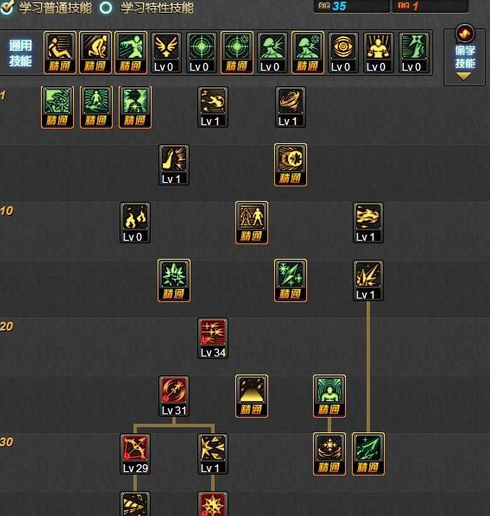Select the sitting figure mastered common skill

click(x=60, y=53)
